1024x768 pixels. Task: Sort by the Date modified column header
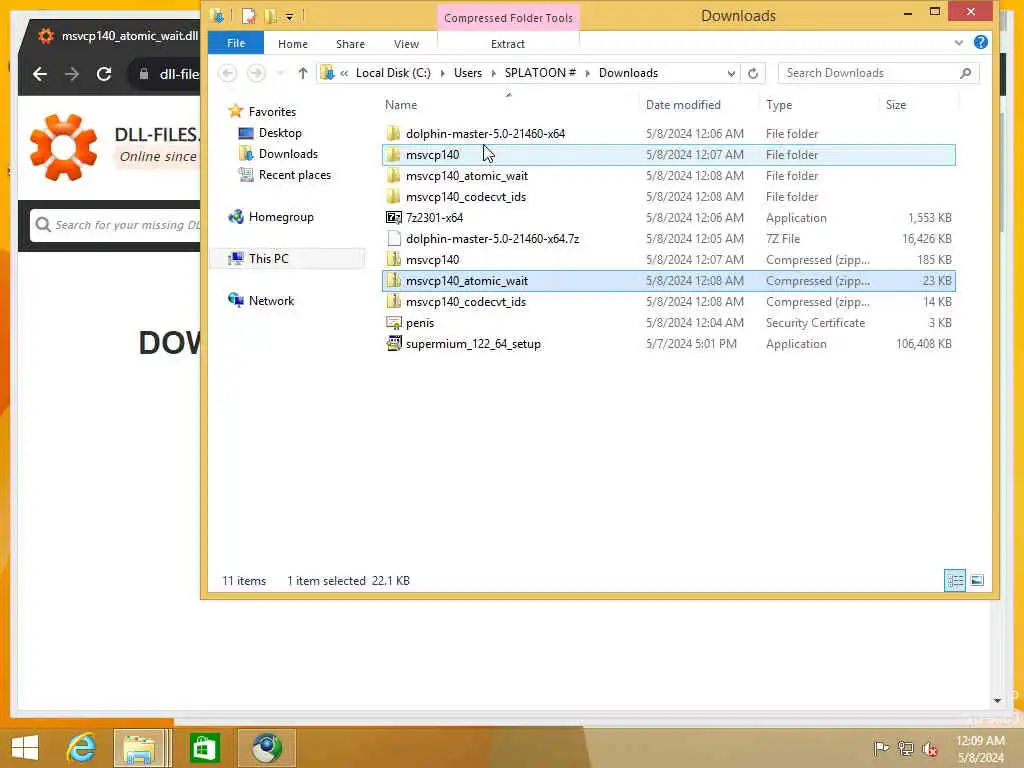[683, 104]
